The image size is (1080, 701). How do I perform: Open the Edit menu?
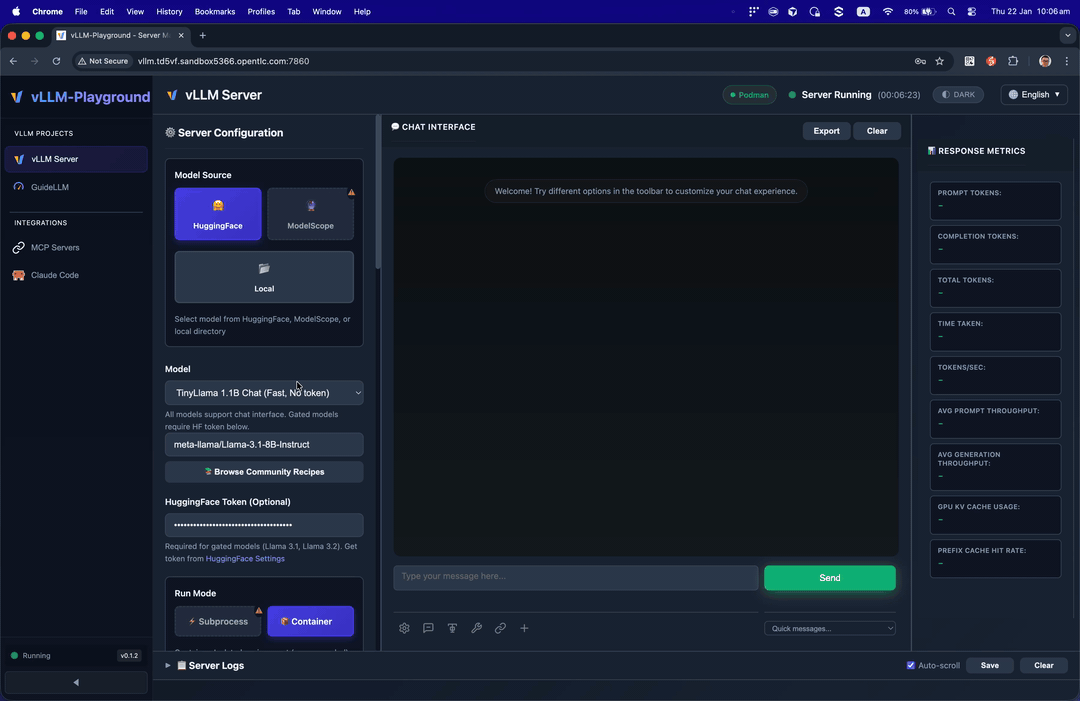coord(107,12)
